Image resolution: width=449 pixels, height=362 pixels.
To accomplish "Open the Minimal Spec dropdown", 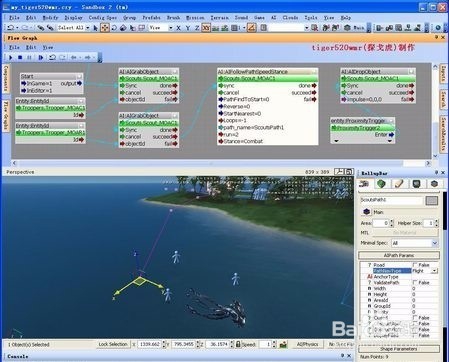I will [435, 243].
